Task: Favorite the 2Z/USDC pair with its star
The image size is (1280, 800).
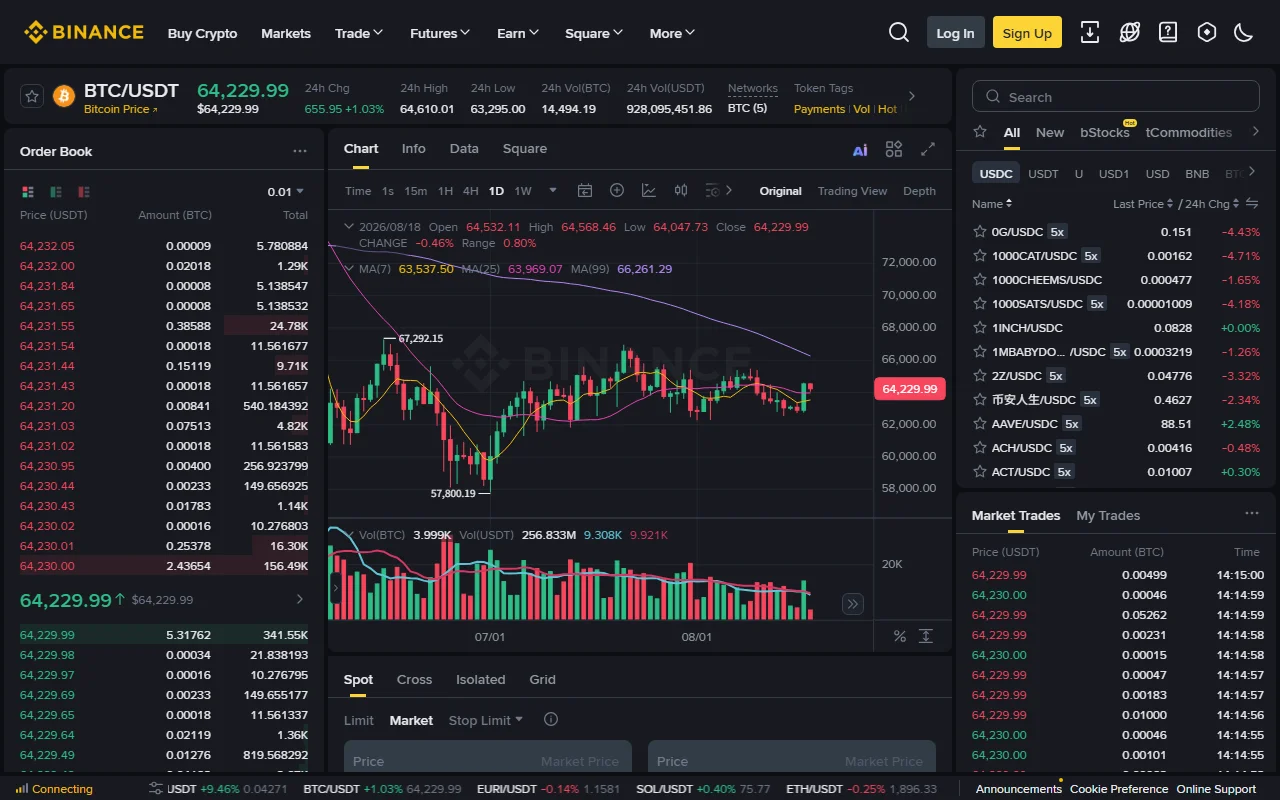Action: coord(980,375)
